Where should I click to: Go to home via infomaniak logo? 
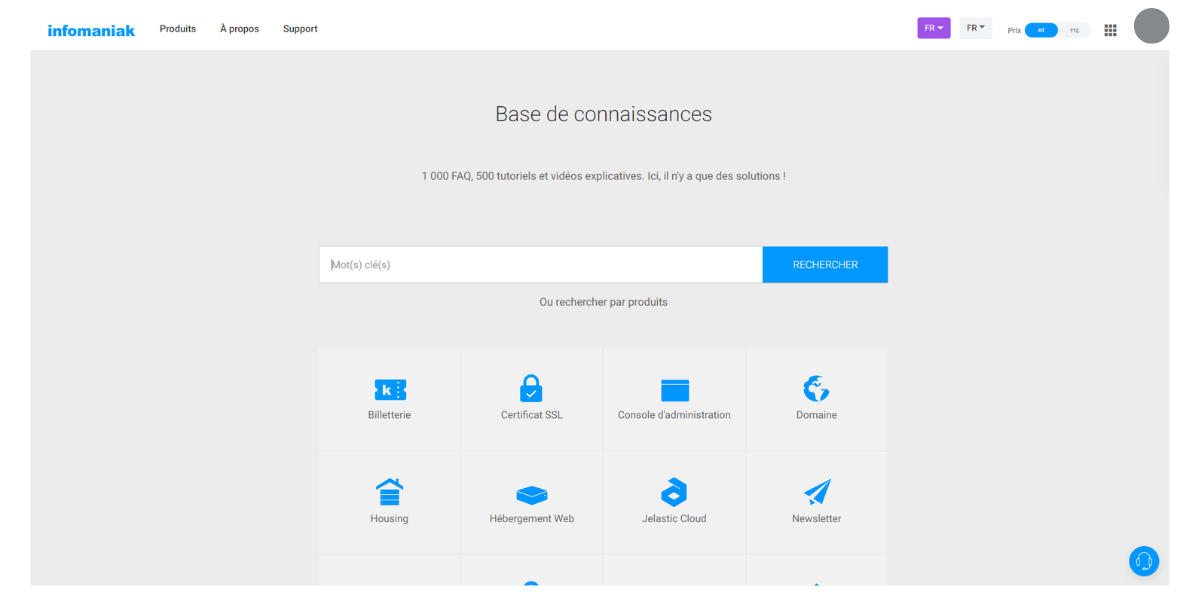point(91,30)
